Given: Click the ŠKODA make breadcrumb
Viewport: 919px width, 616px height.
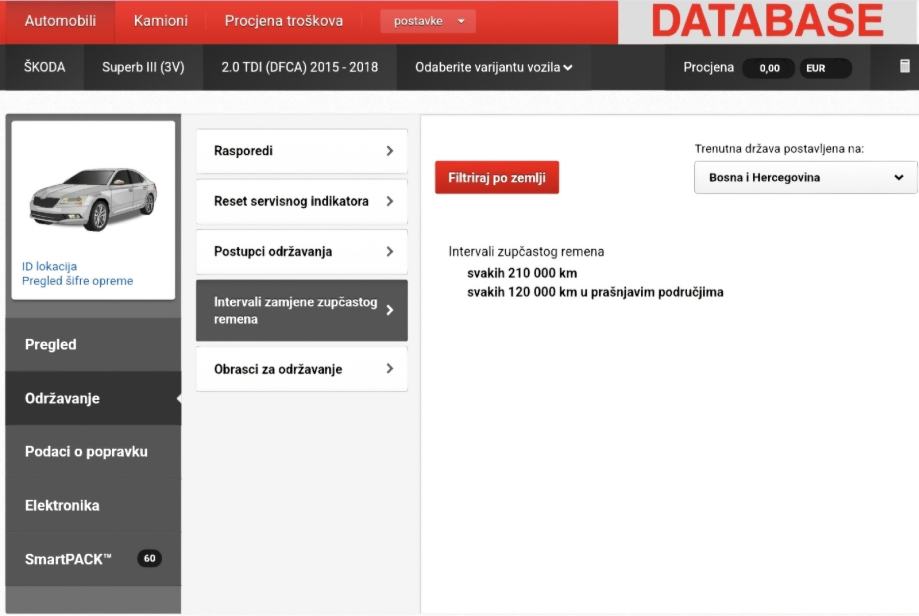Looking at the screenshot, I should tap(45, 67).
